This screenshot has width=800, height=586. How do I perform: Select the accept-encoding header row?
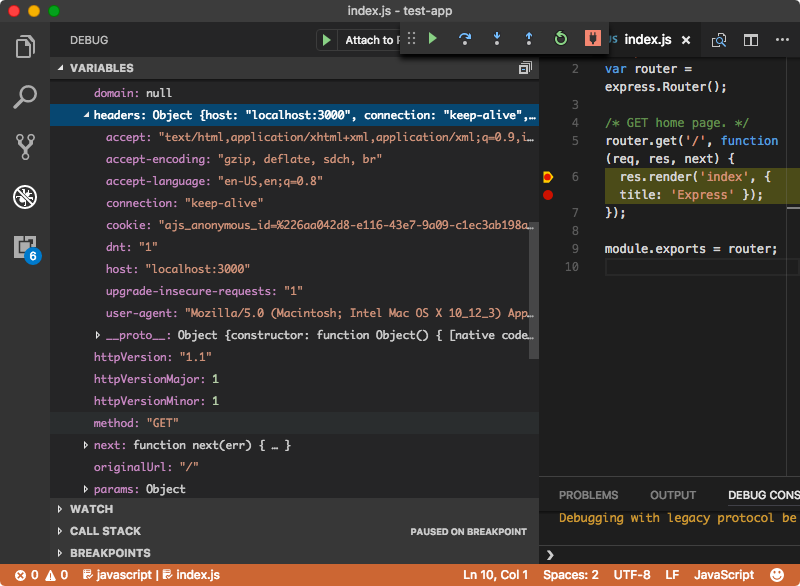[x=294, y=159]
